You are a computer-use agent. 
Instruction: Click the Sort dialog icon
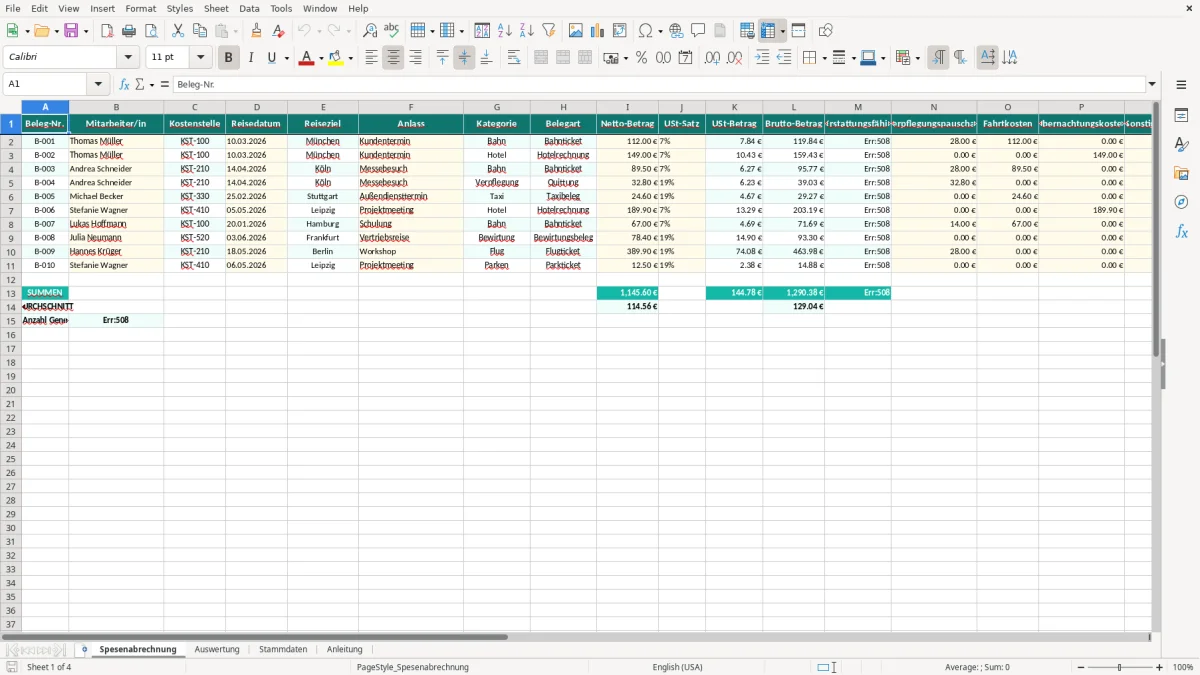coord(483,31)
